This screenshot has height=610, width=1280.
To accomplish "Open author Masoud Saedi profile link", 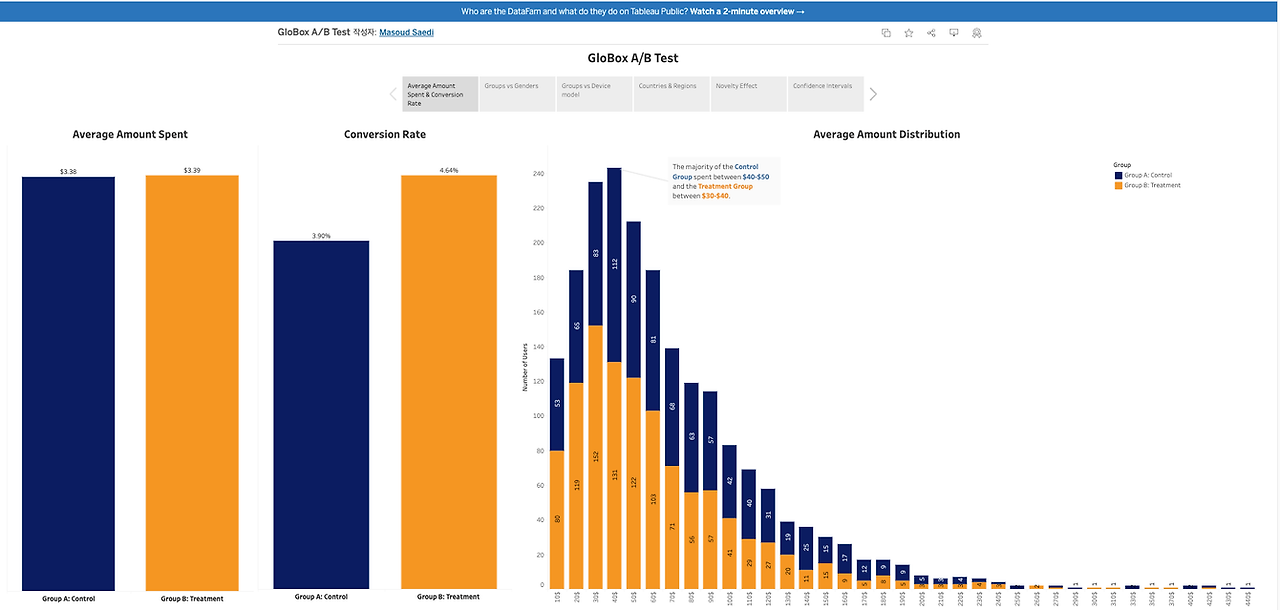I will point(406,33).
